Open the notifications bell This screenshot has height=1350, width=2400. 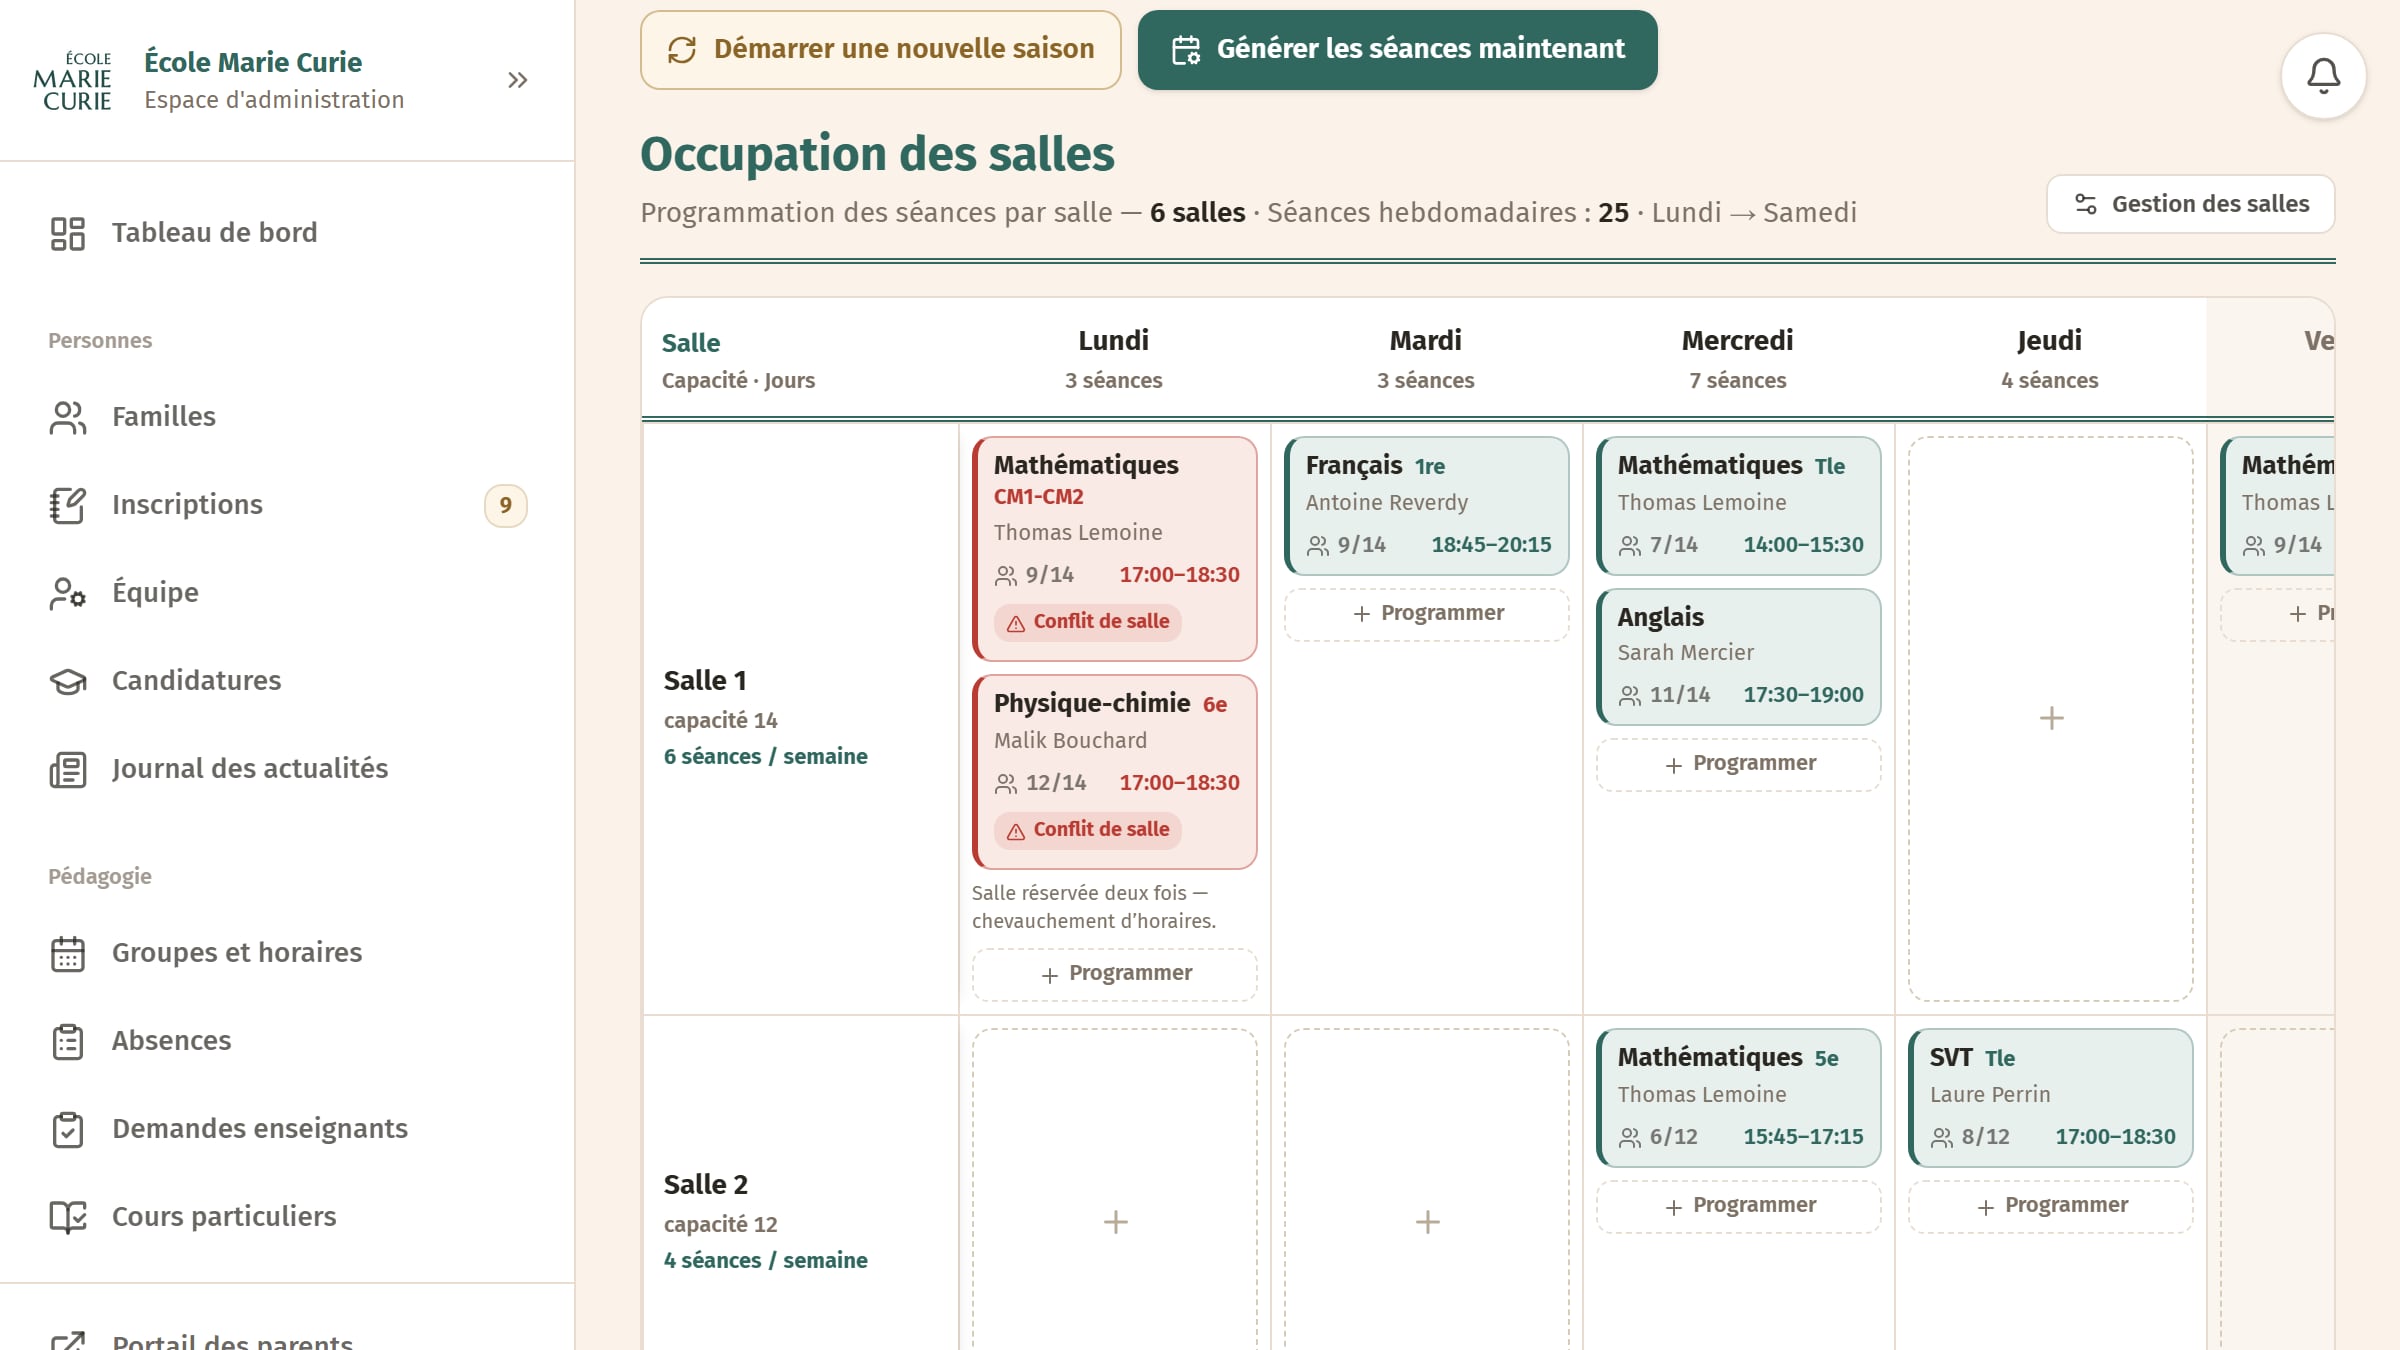pos(2323,76)
